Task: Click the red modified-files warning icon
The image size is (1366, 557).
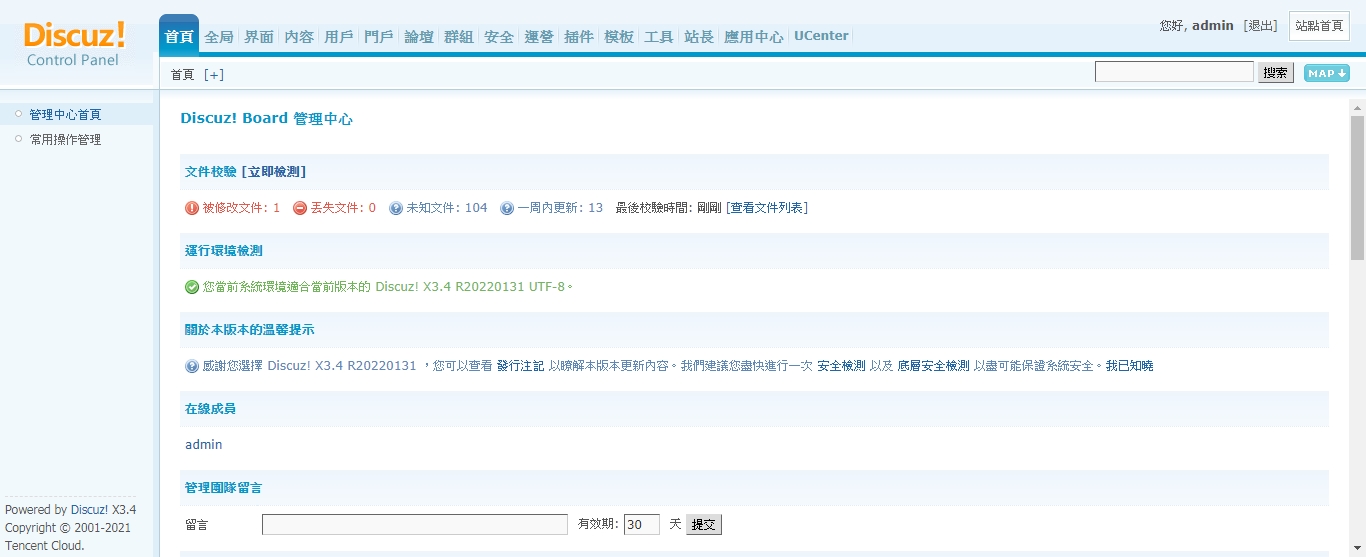Action: pos(192,208)
